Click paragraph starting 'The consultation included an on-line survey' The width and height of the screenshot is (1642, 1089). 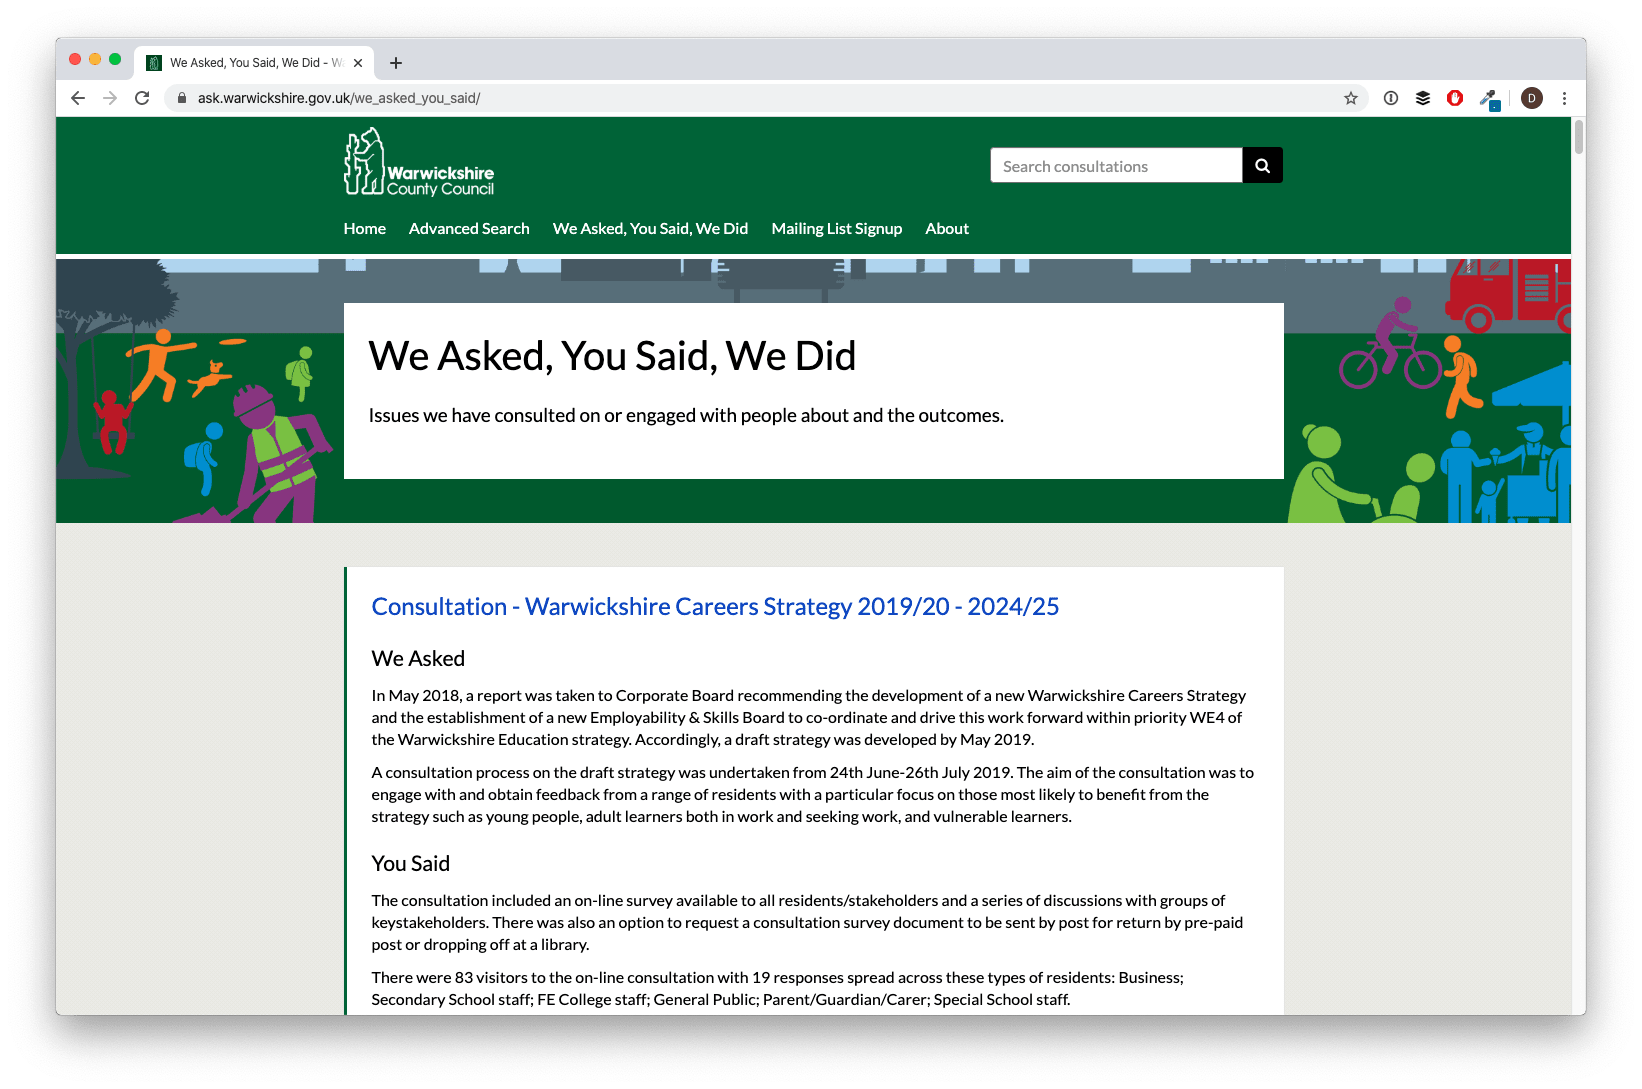[x=808, y=923]
